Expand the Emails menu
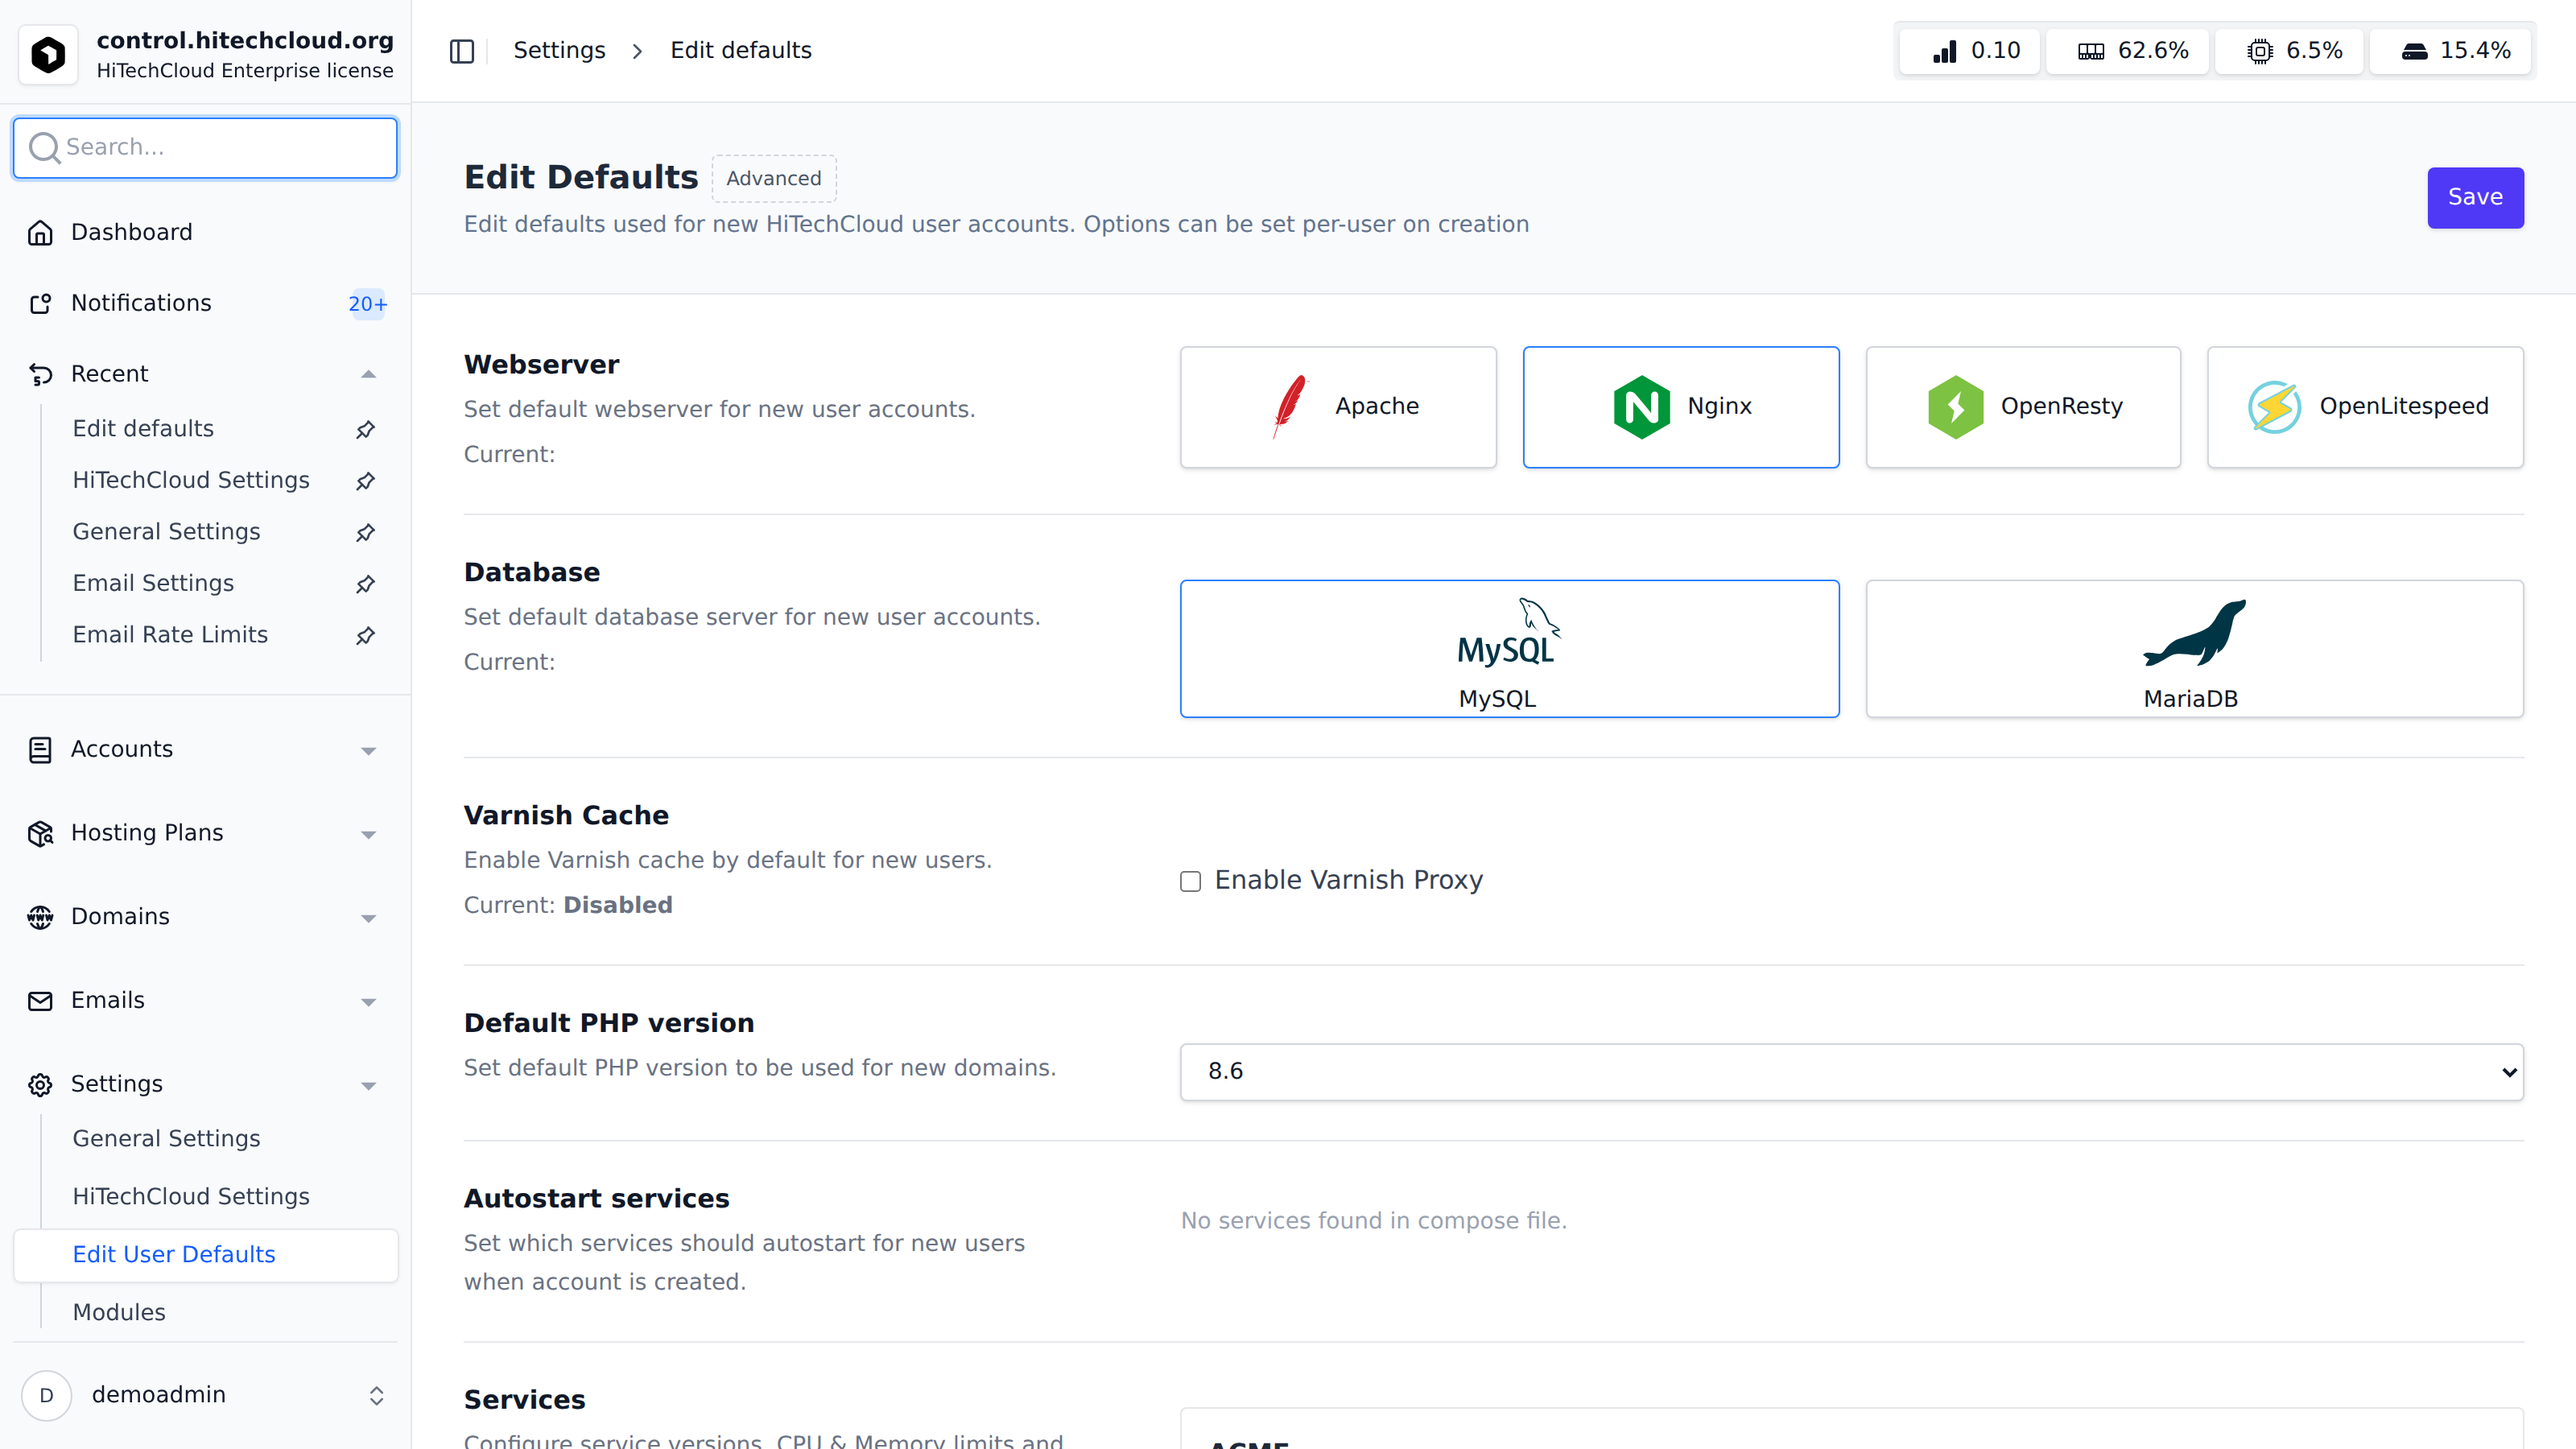2576x1449 pixels. coord(205,1001)
